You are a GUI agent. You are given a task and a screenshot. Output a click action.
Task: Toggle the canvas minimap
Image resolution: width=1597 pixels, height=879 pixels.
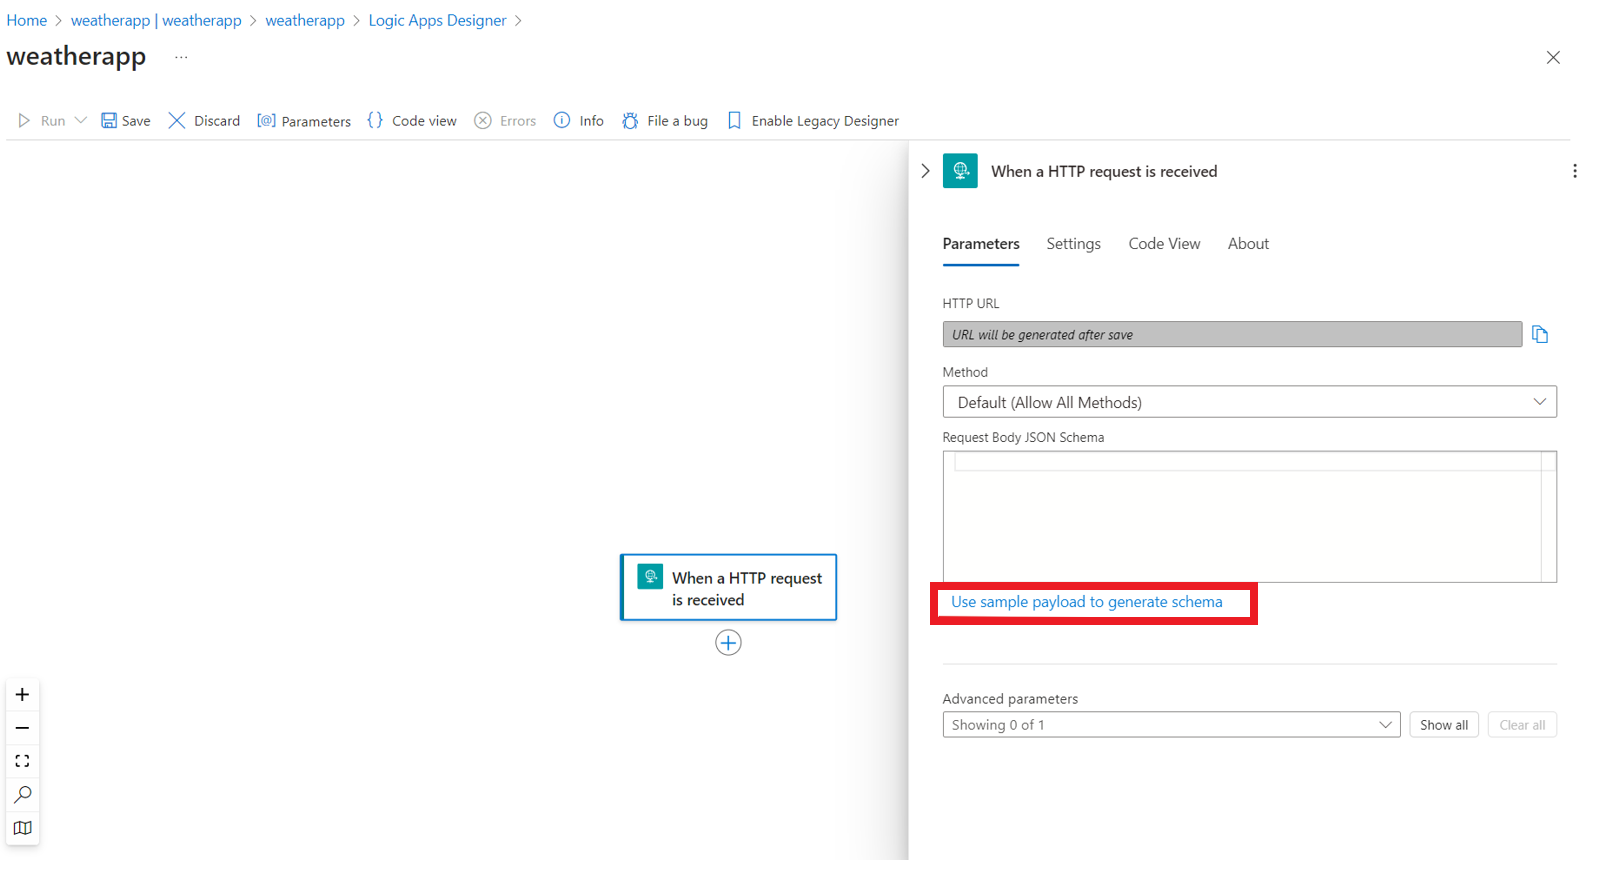coord(23,828)
